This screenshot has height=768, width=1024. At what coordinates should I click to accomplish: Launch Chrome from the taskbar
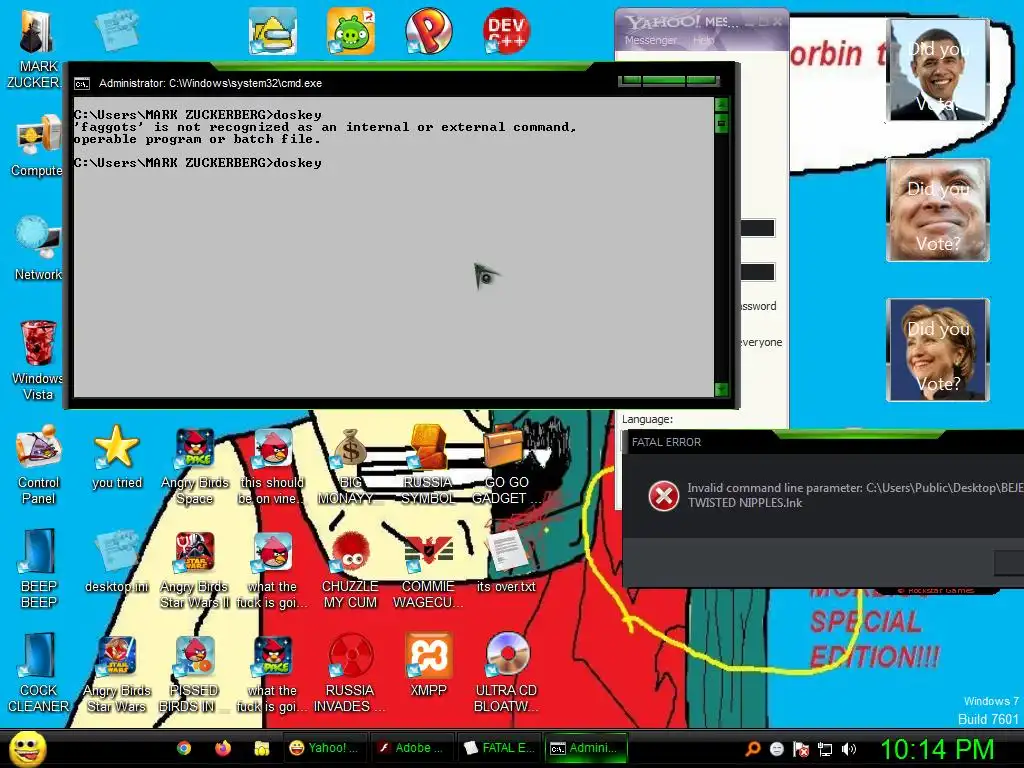click(x=184, y=748)
